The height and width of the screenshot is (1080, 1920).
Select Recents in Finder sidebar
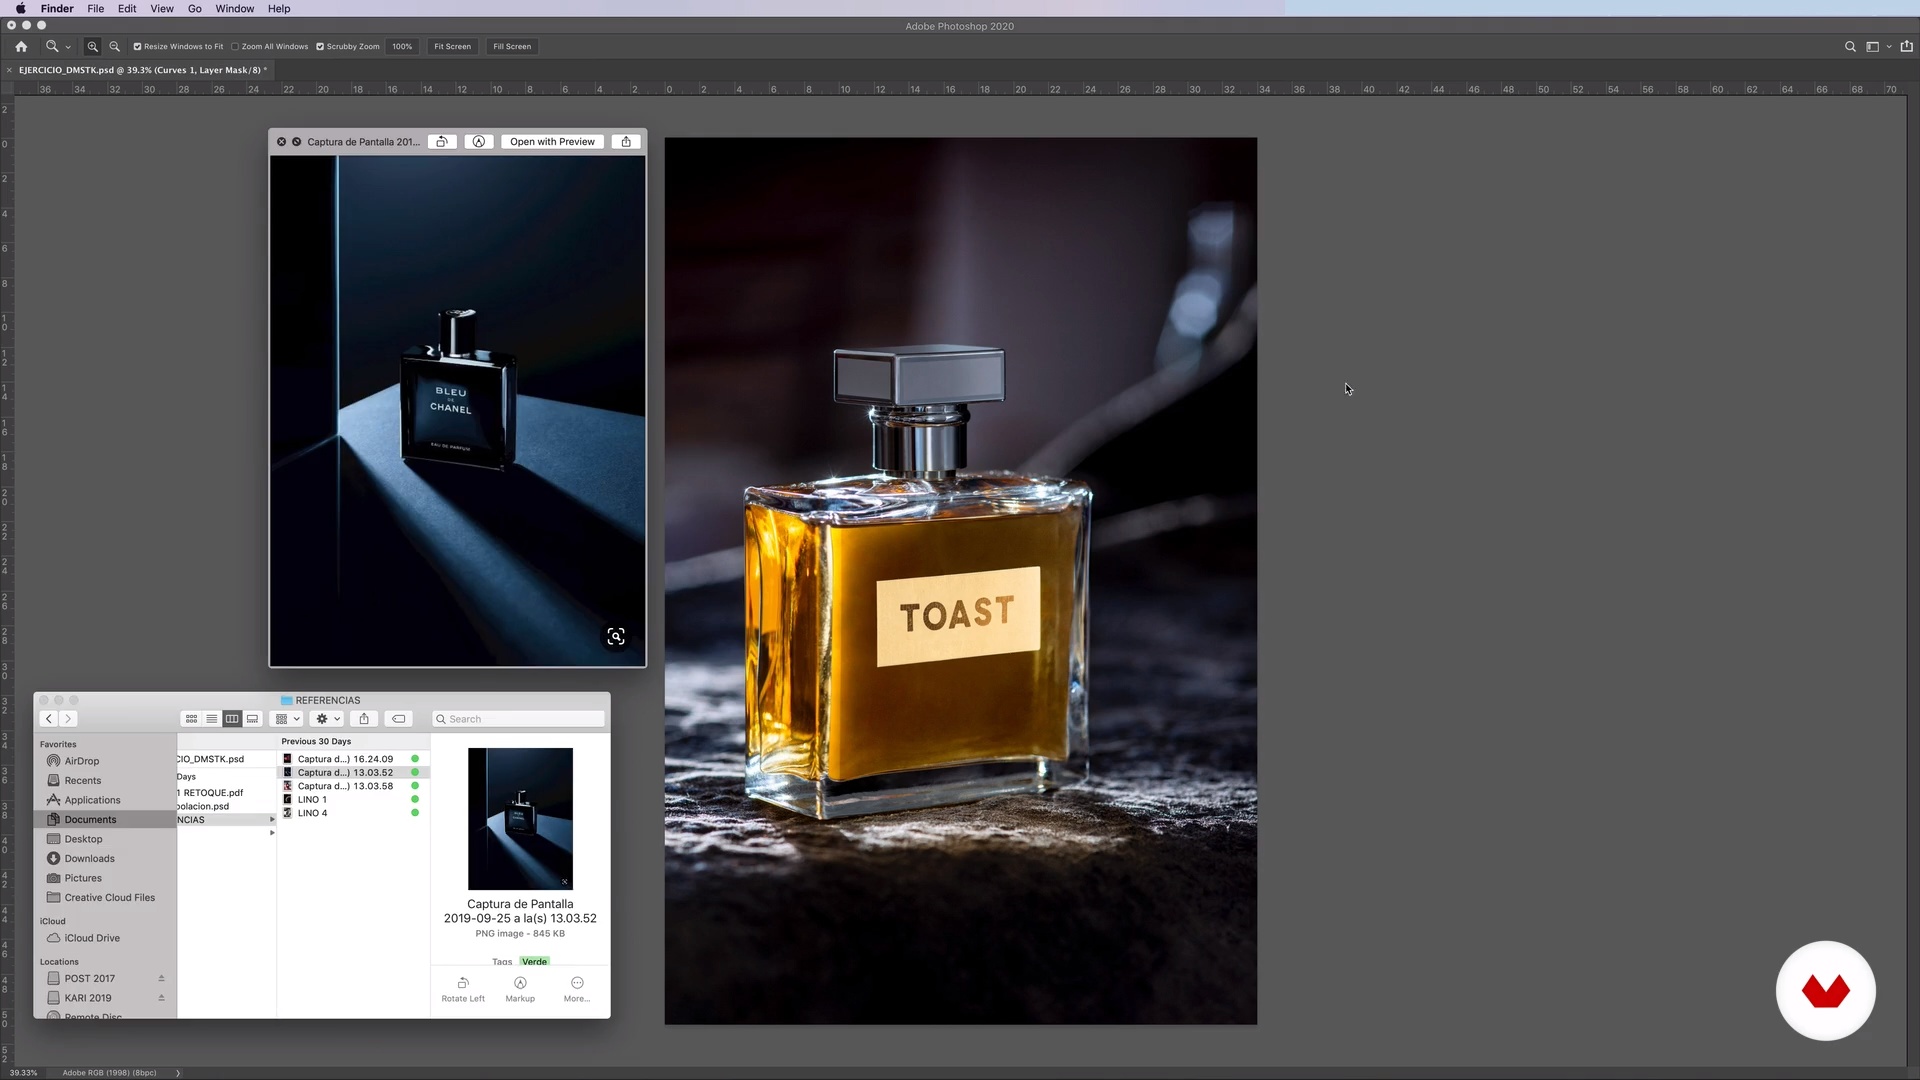[105, 781]
